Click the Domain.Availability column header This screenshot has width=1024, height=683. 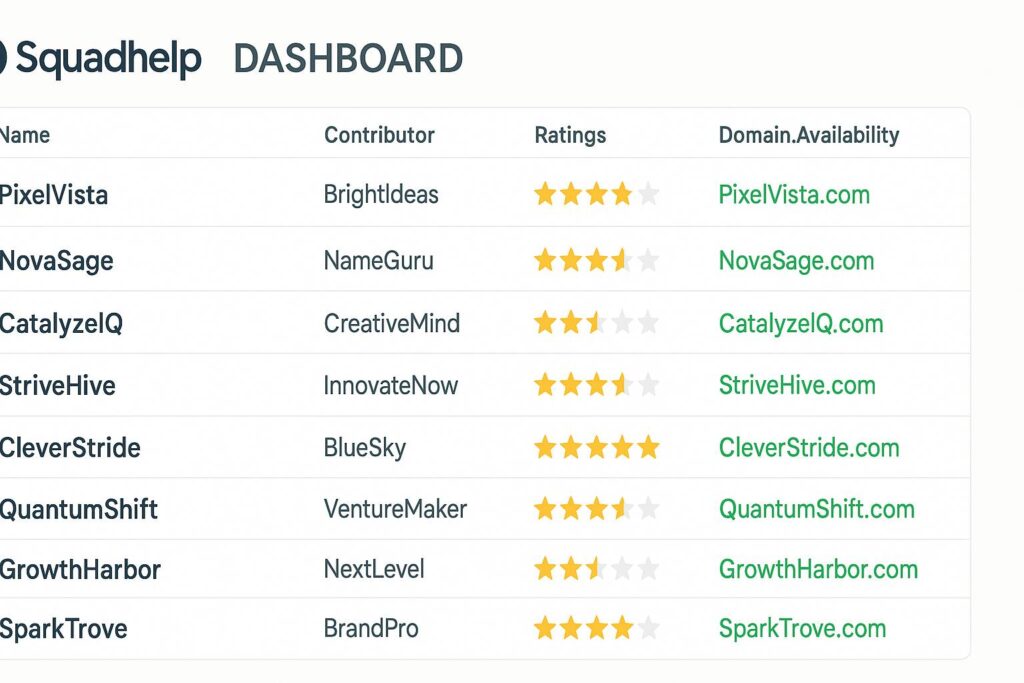809,133
